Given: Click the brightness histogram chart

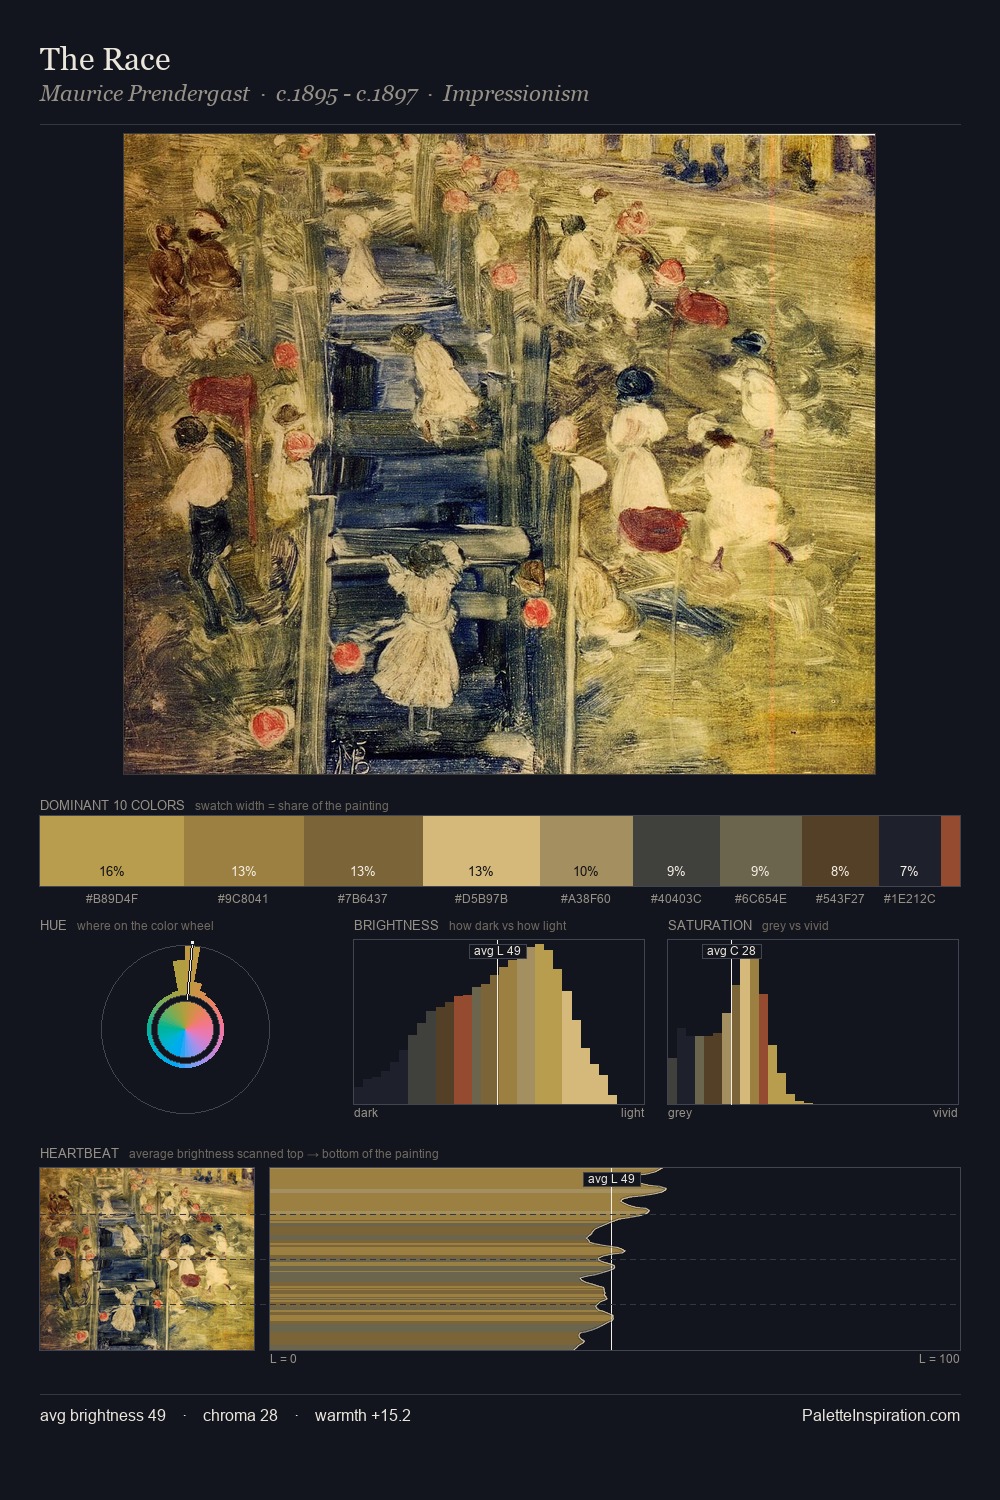Looking at the screenshot, I should click(499, 1022).
